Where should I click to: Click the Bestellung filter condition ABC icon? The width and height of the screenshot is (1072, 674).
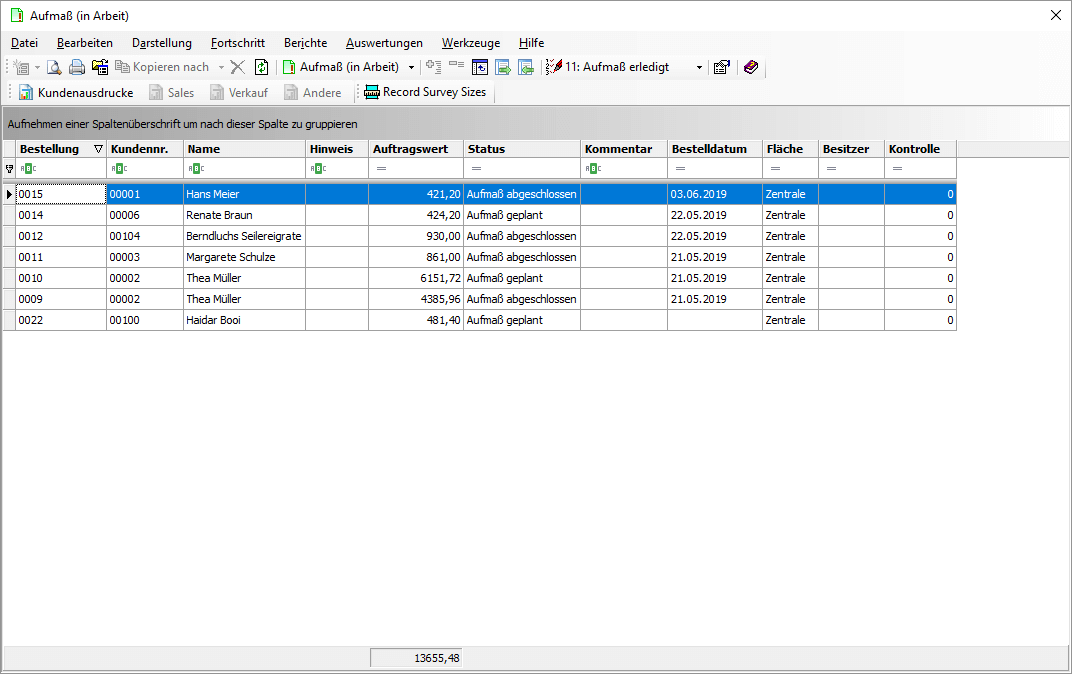coord(28,169)
